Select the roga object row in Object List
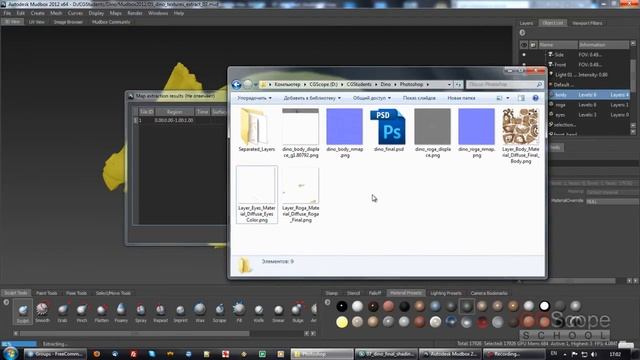This screenshot has width=640, height=360. coord(589,105)
